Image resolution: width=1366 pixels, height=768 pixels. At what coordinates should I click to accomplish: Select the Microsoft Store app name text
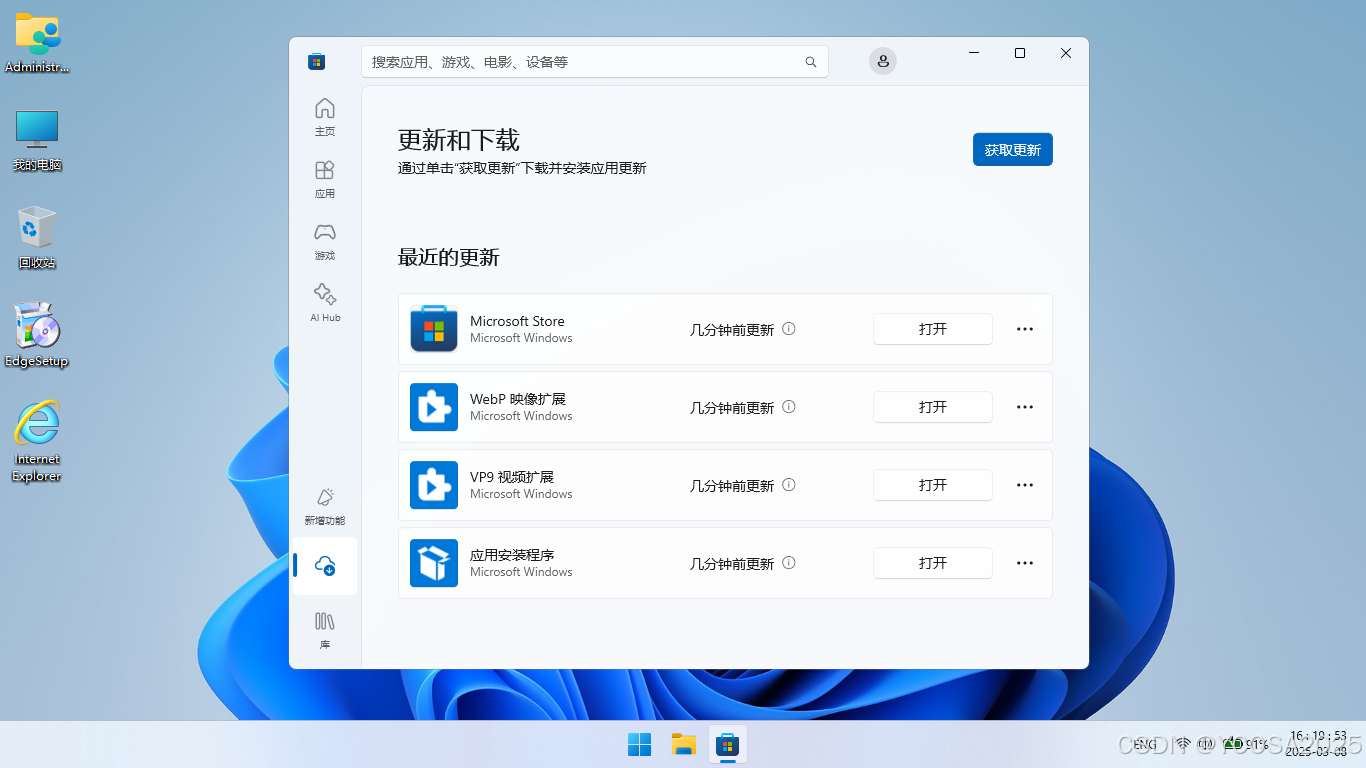click(x=517, y=321)
